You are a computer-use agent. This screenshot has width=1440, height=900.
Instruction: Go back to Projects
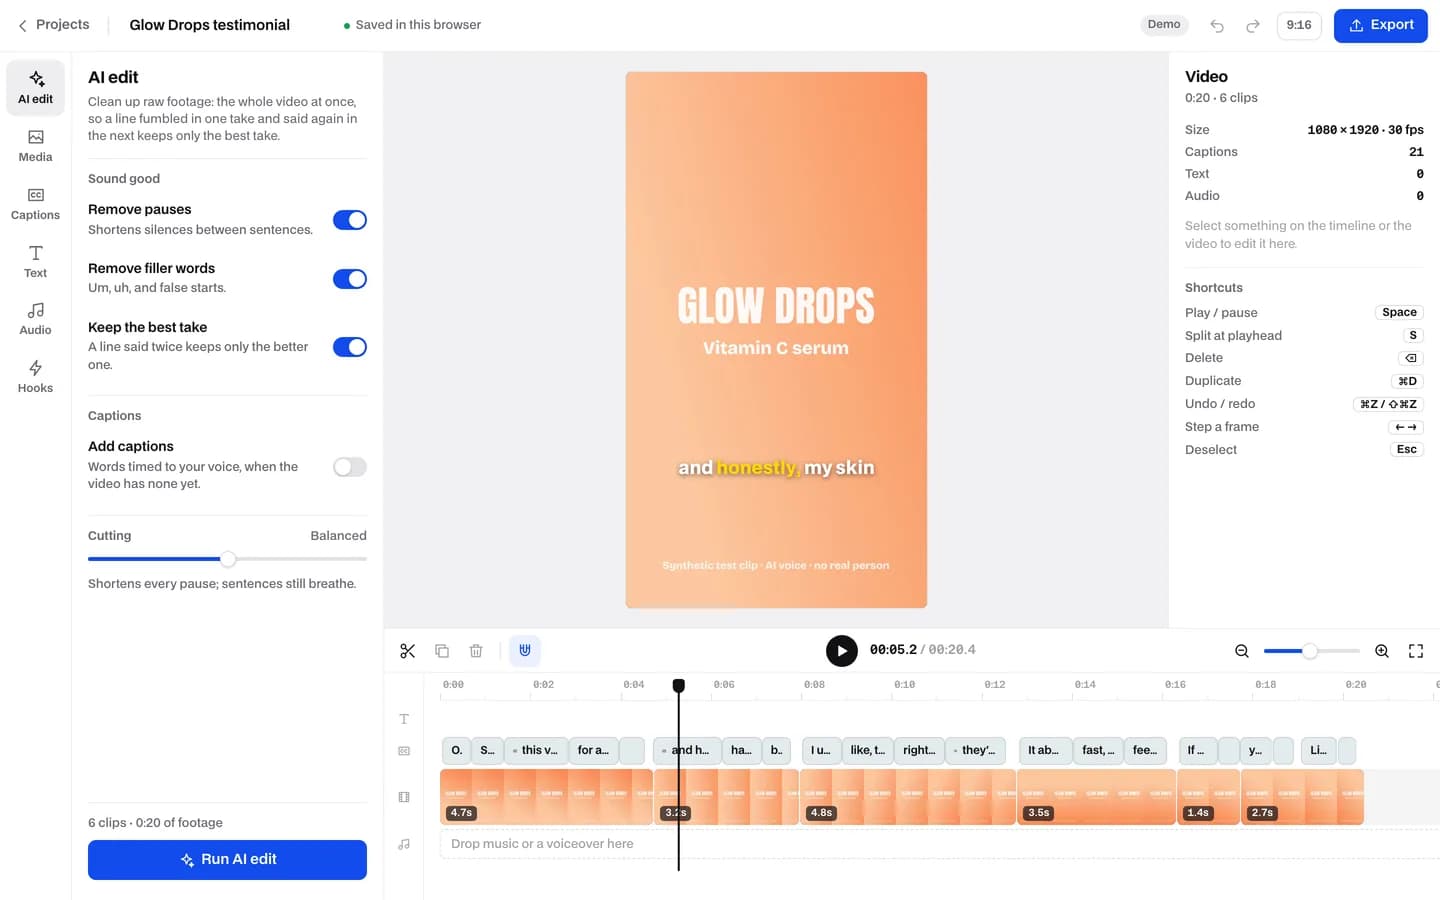(54, 25)
